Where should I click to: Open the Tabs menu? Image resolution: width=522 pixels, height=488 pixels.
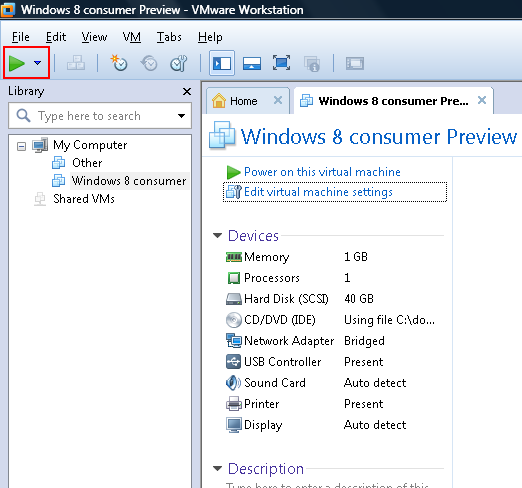point(169,37)
